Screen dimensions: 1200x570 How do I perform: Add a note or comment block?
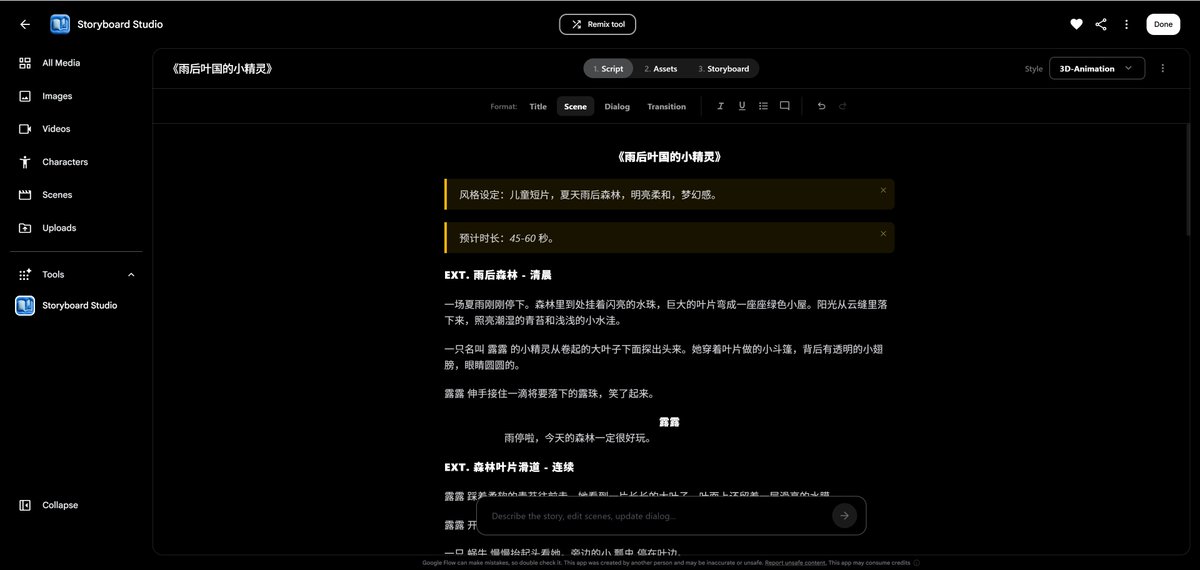[785, 106]
